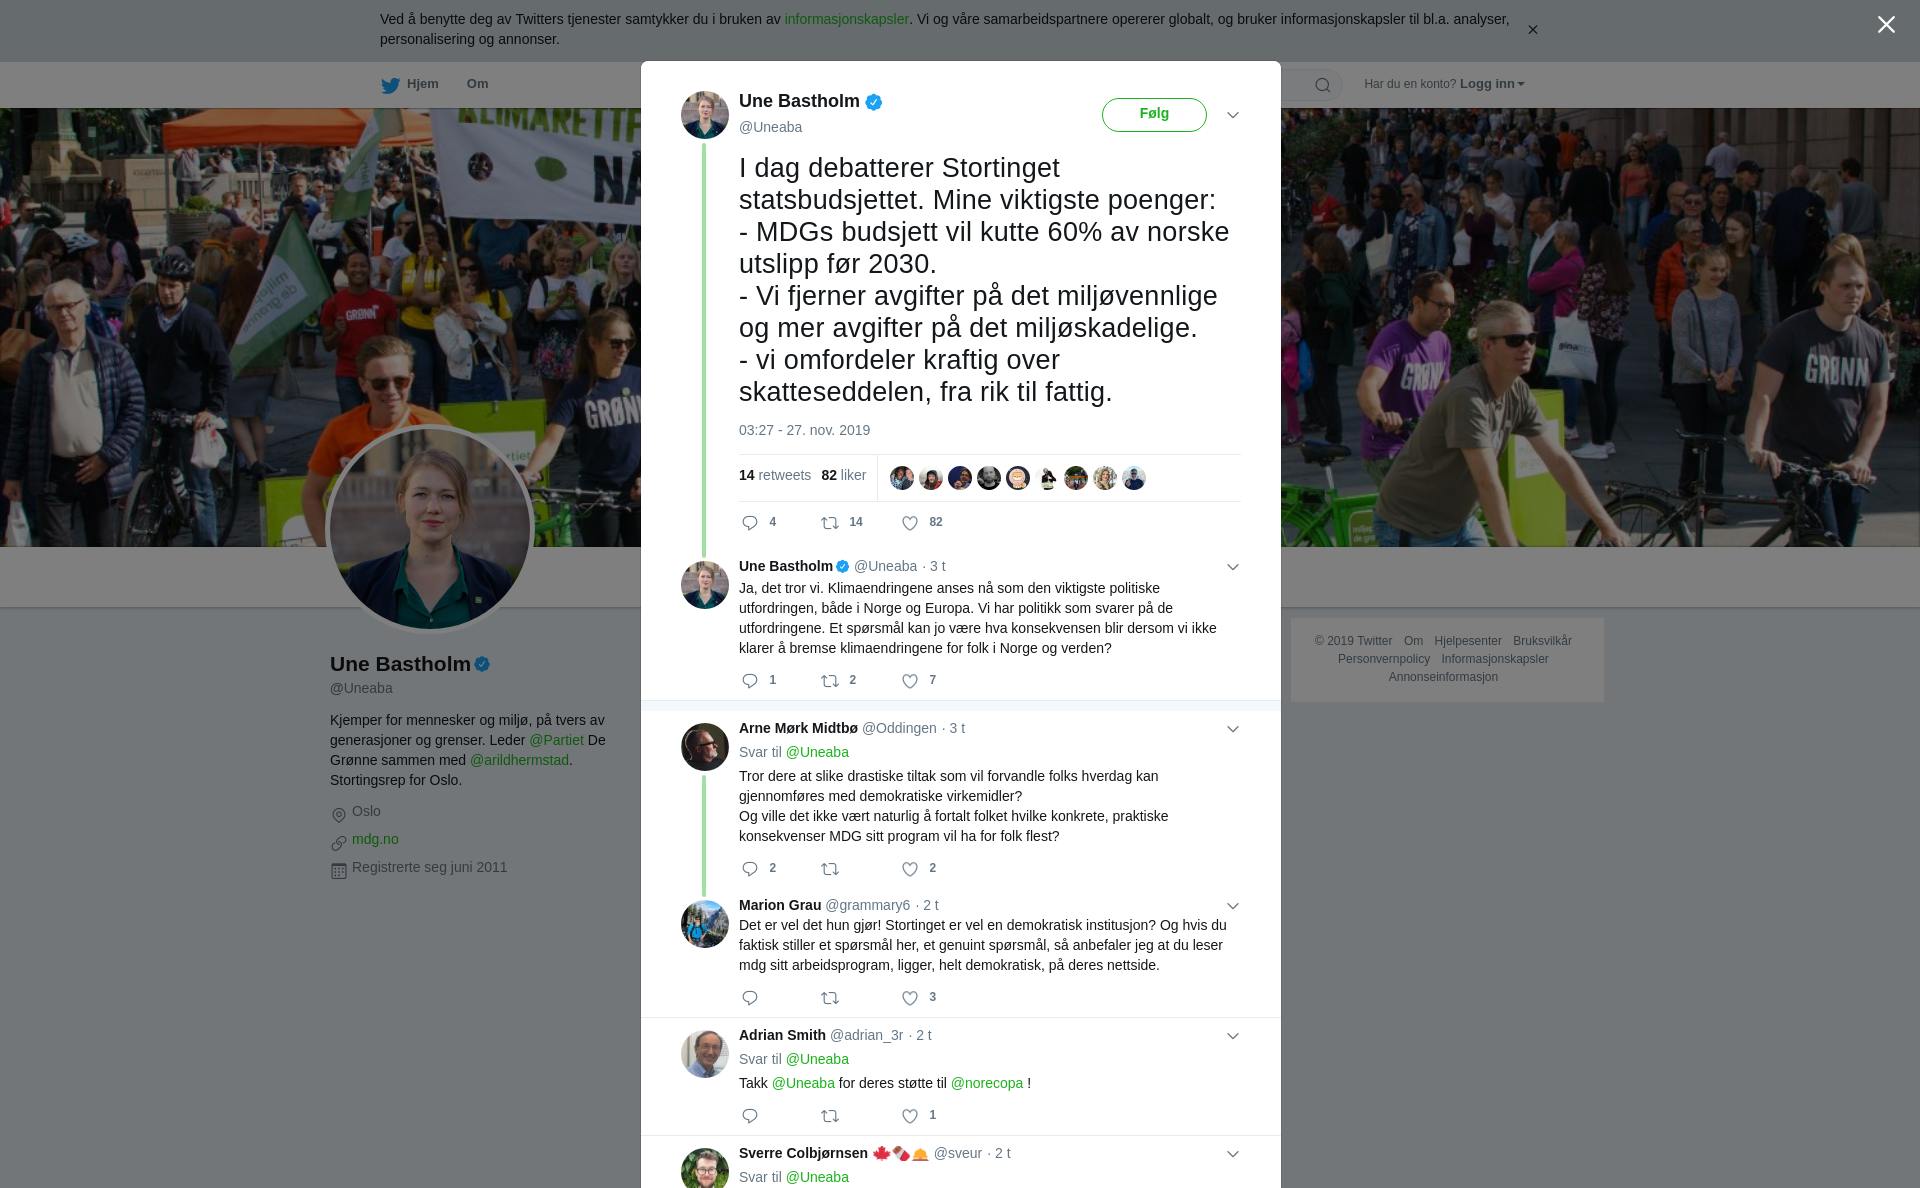Reply to Adrian Smith's tweet
This screenshot has width=1920, height=1188.
[750, 1116]
